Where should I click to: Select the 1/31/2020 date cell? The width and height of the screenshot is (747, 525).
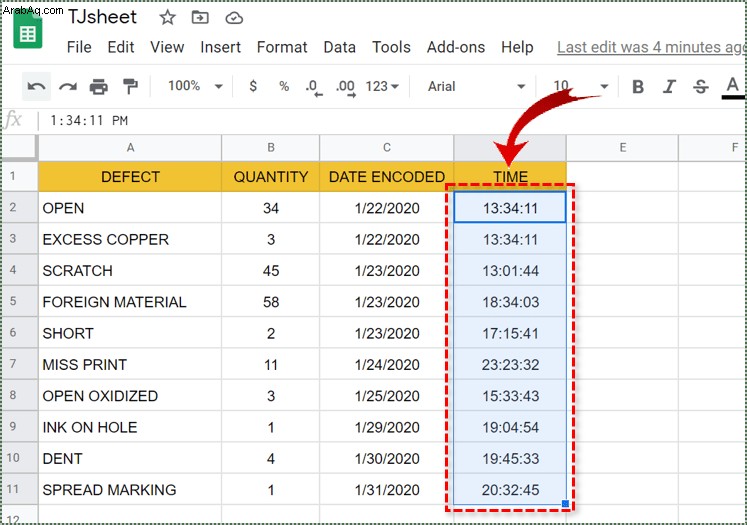coord(387,490)
